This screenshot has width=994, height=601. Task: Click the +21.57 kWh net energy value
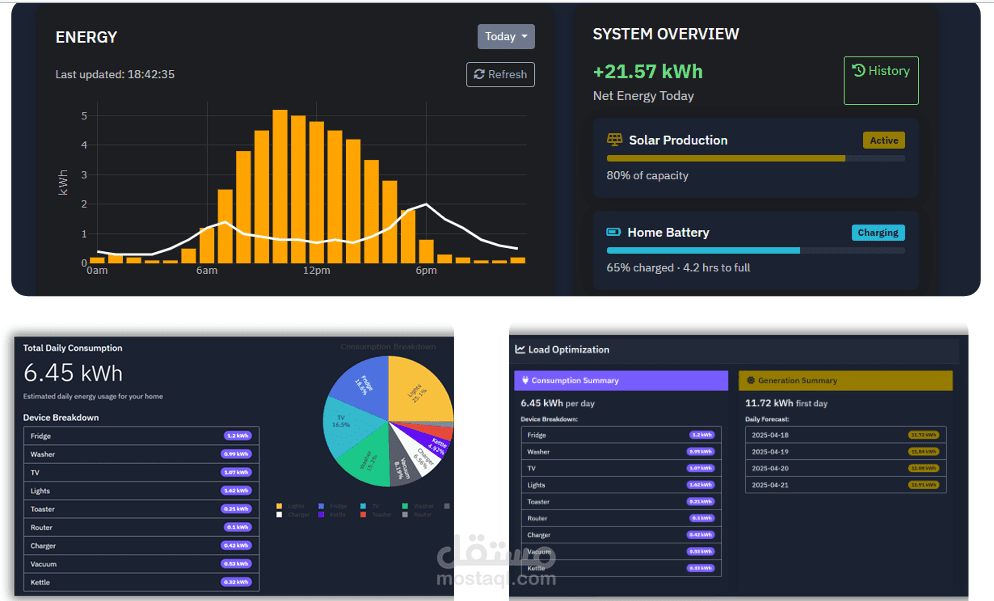point(647,72)
